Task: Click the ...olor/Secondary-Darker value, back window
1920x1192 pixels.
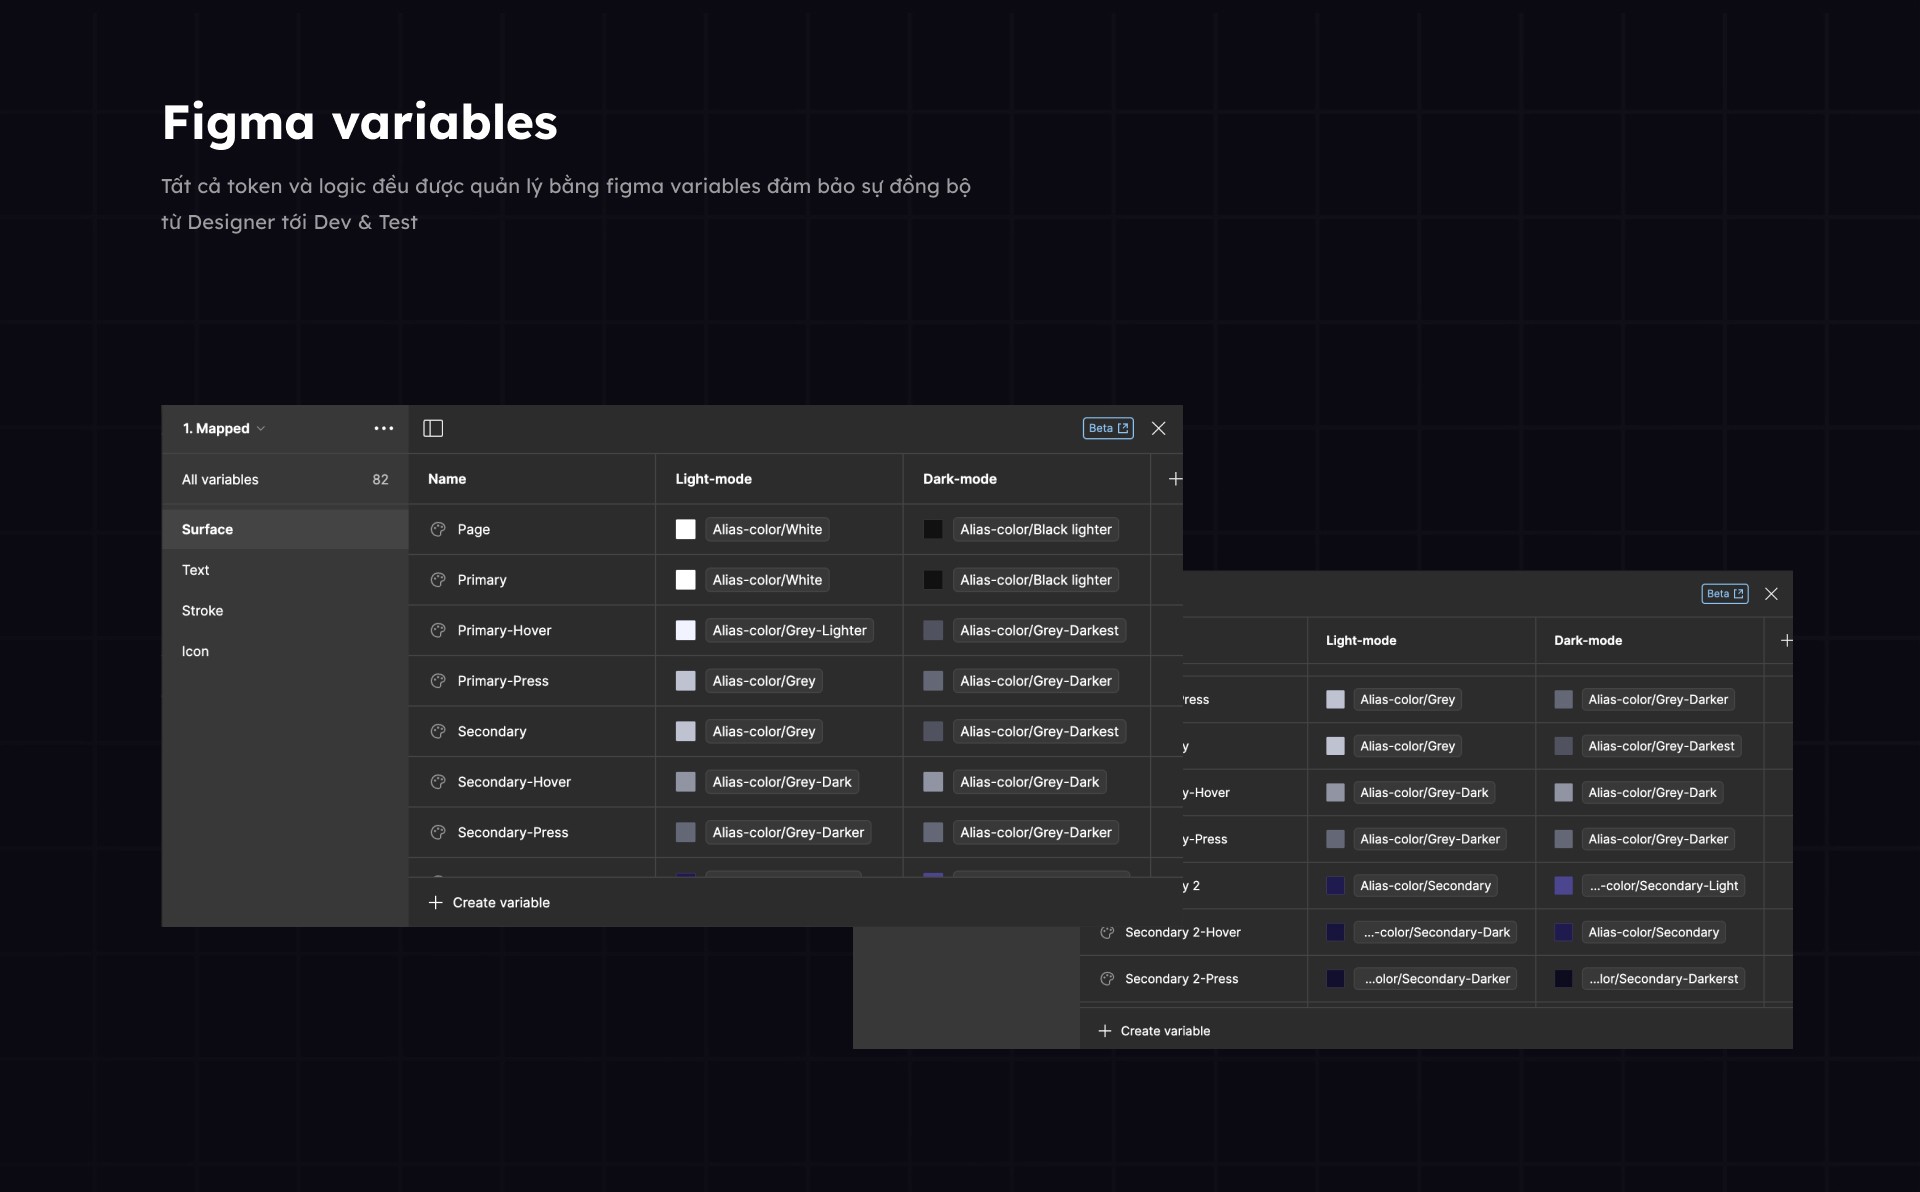Action: (x=1436, y=979)
